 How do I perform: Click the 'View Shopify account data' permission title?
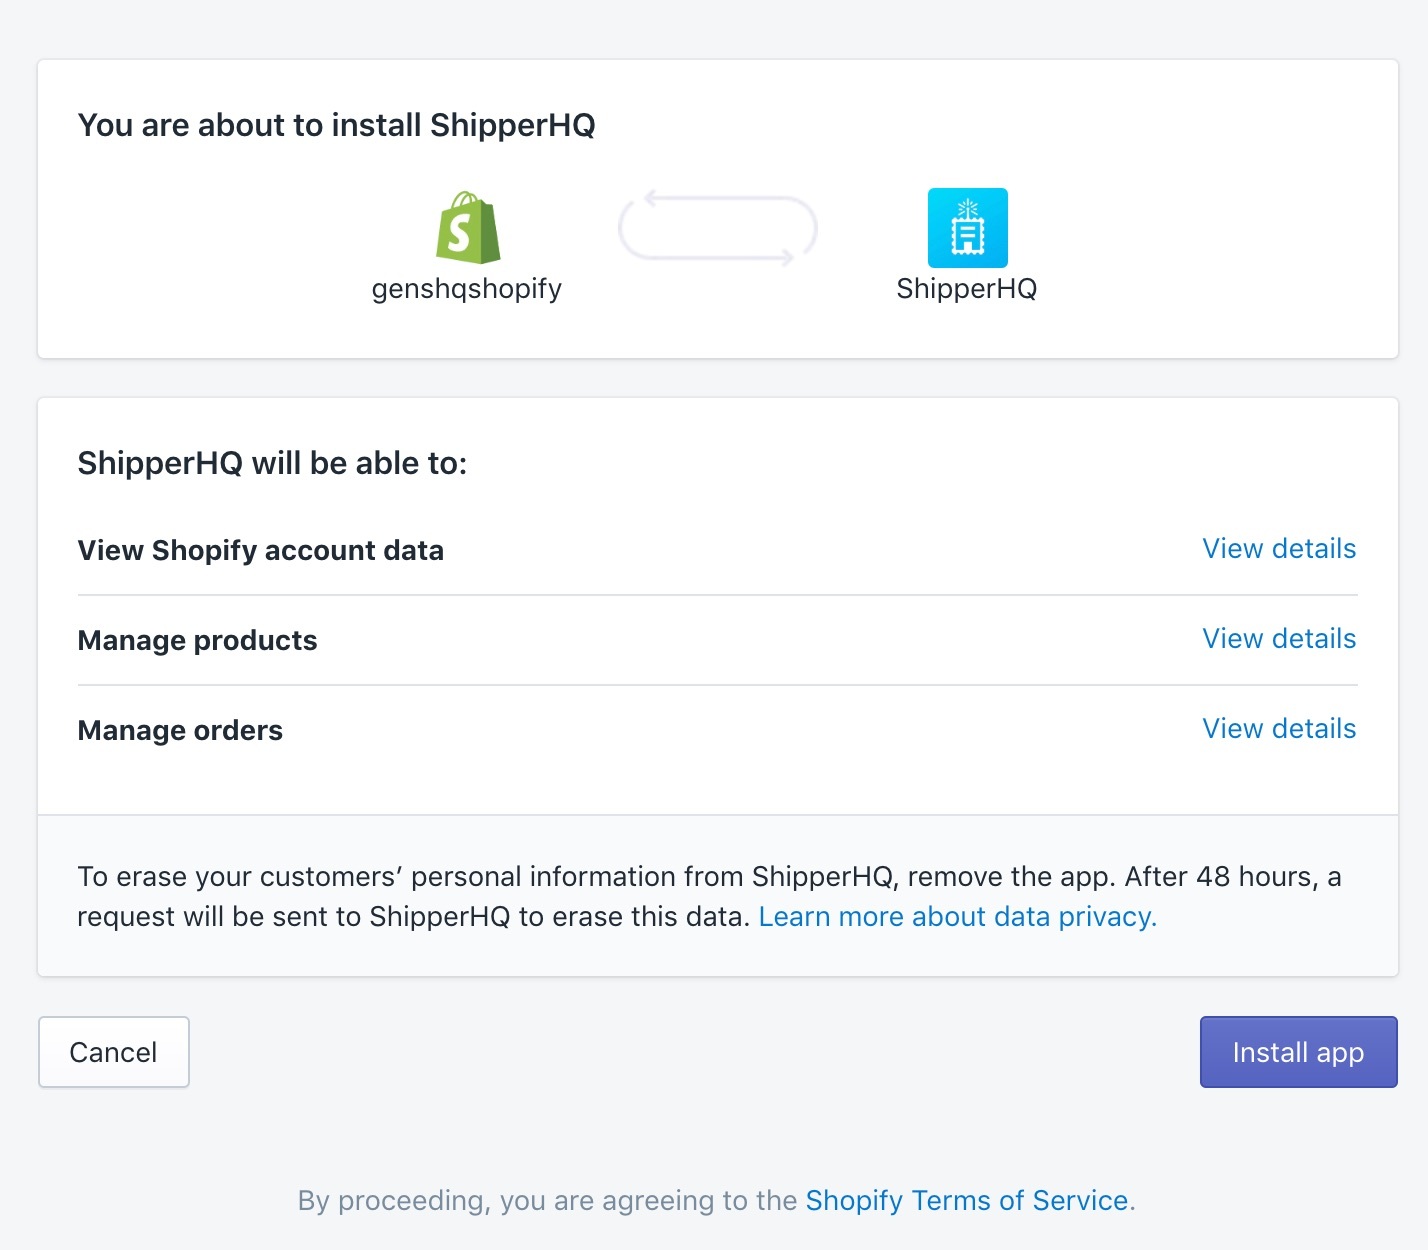[x=260, y=551]
